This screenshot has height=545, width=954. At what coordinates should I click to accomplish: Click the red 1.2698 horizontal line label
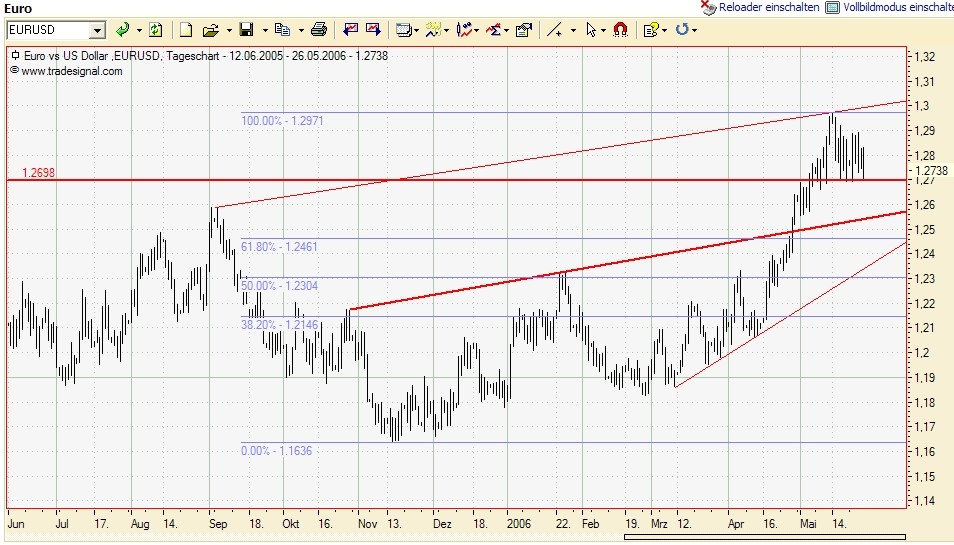coord(42,173)
